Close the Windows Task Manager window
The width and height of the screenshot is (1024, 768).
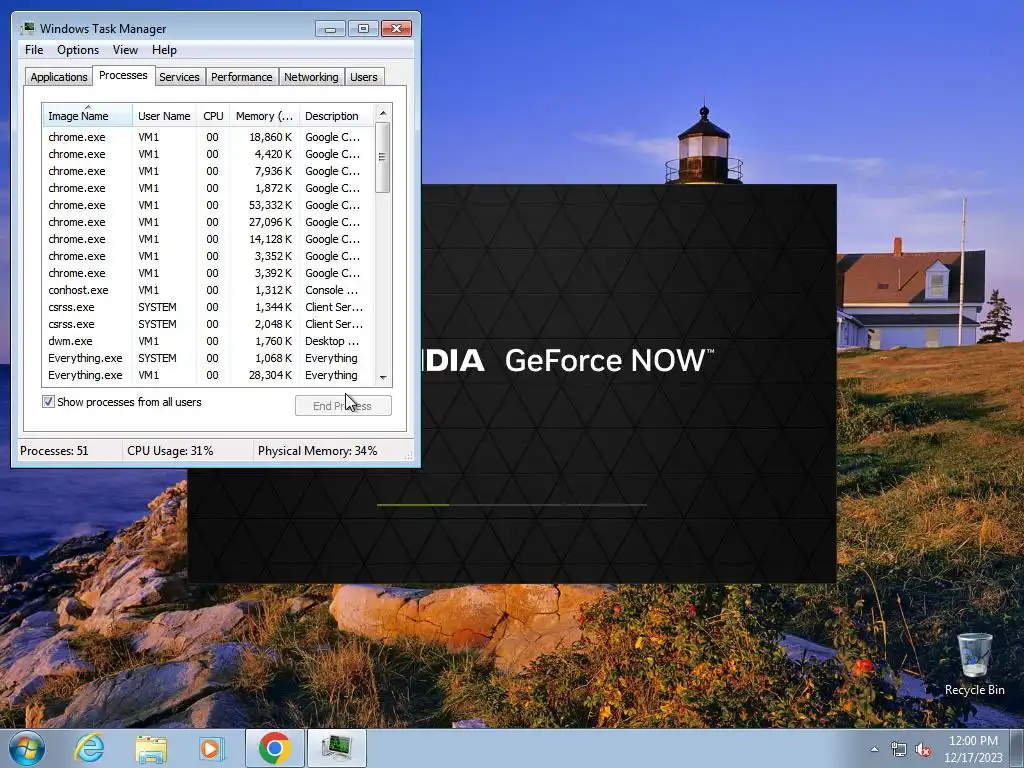coord(396,29)
